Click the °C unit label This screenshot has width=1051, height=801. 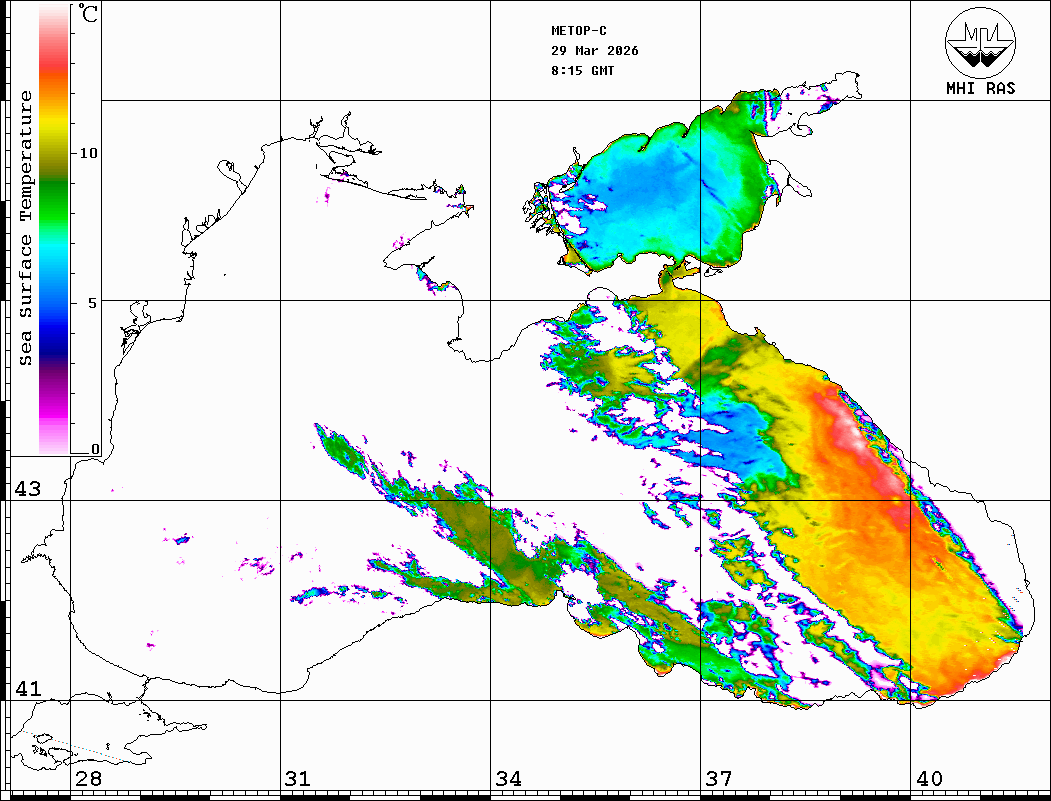tap(89, 17)
